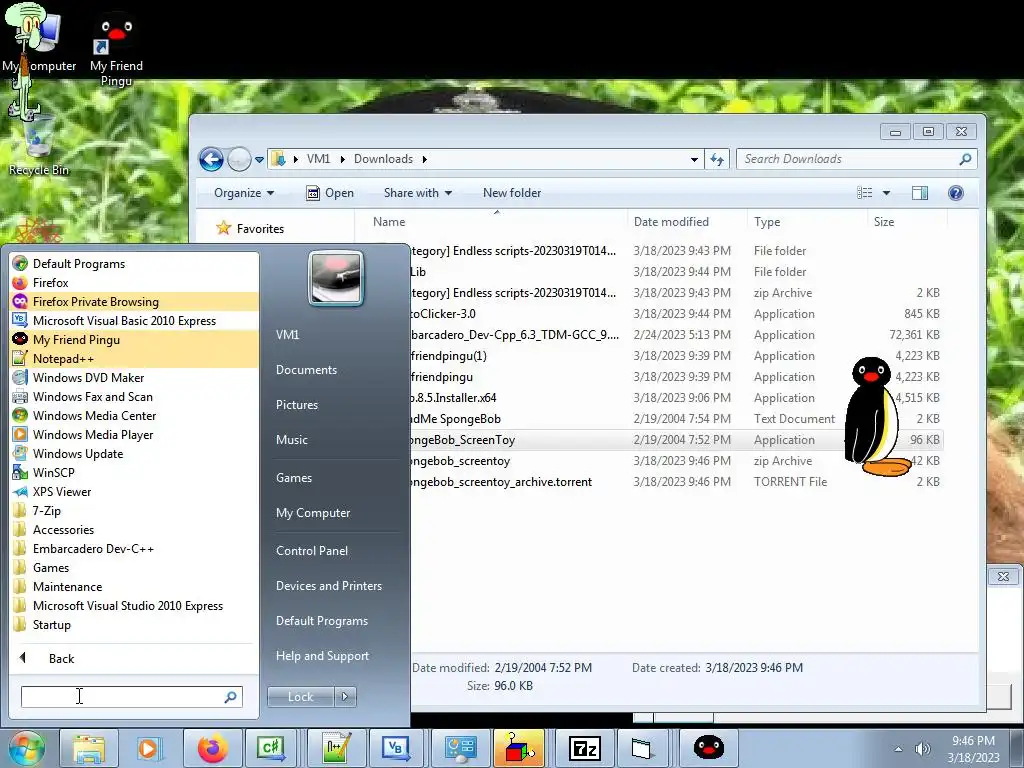Launch WinSCP from the programs list

[135, 472]
